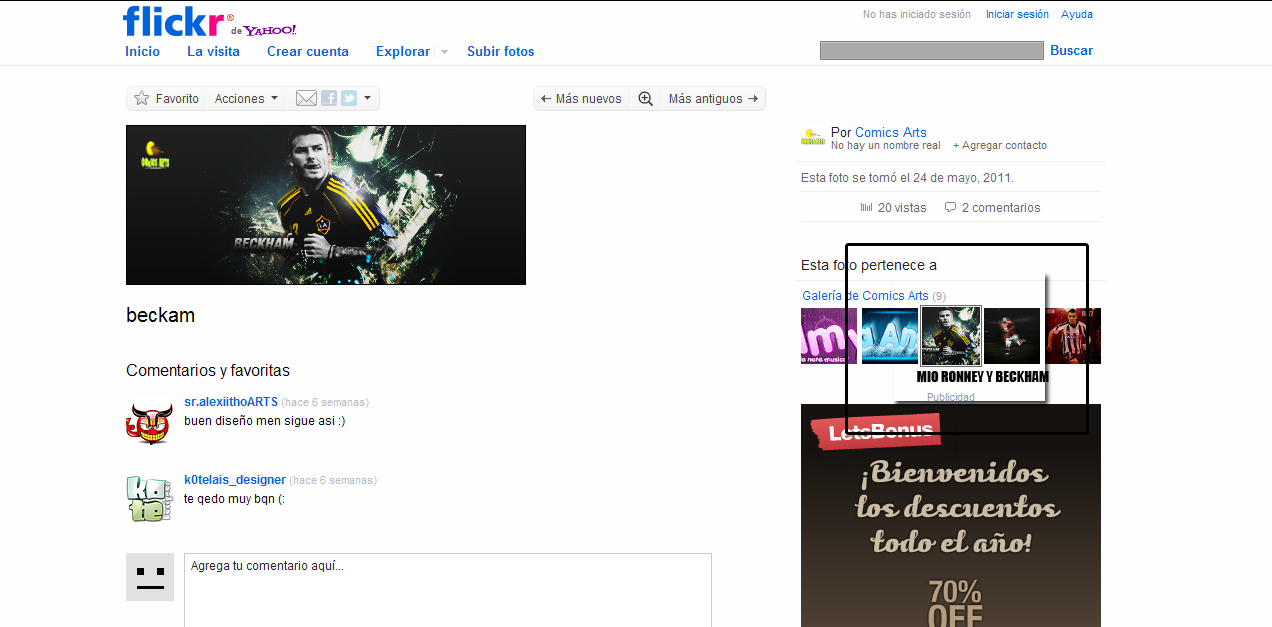
Task: Share photo on Twitter icon
Action: (349, 98)
